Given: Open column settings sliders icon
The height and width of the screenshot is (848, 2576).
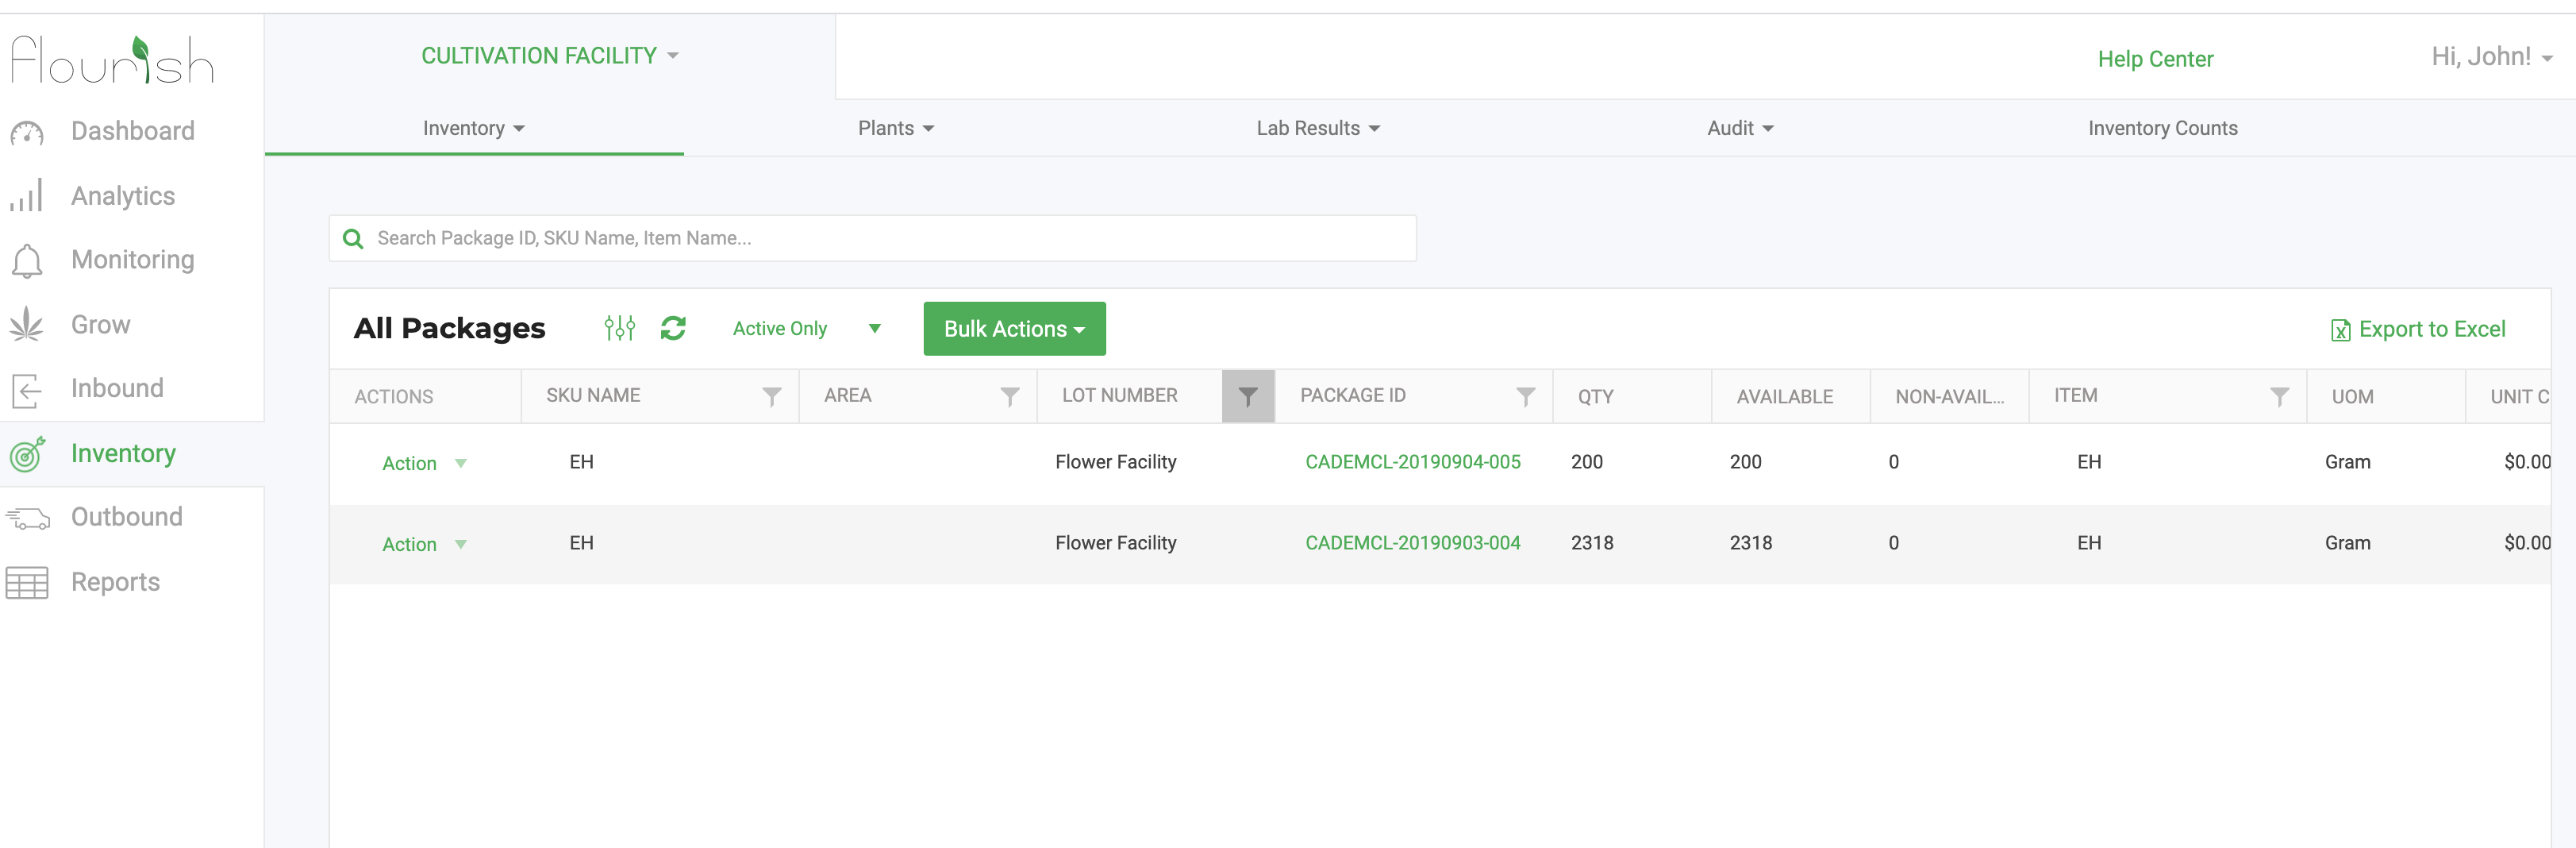Looking at the screenshot, I should [620, 328].
